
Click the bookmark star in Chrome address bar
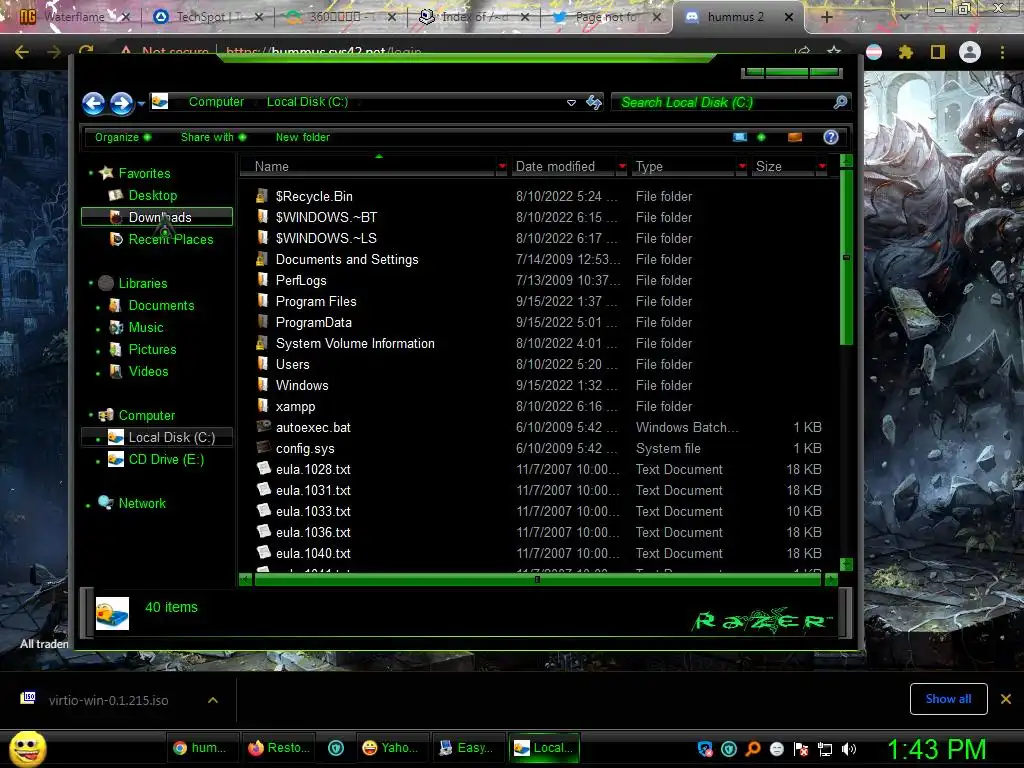834,51
